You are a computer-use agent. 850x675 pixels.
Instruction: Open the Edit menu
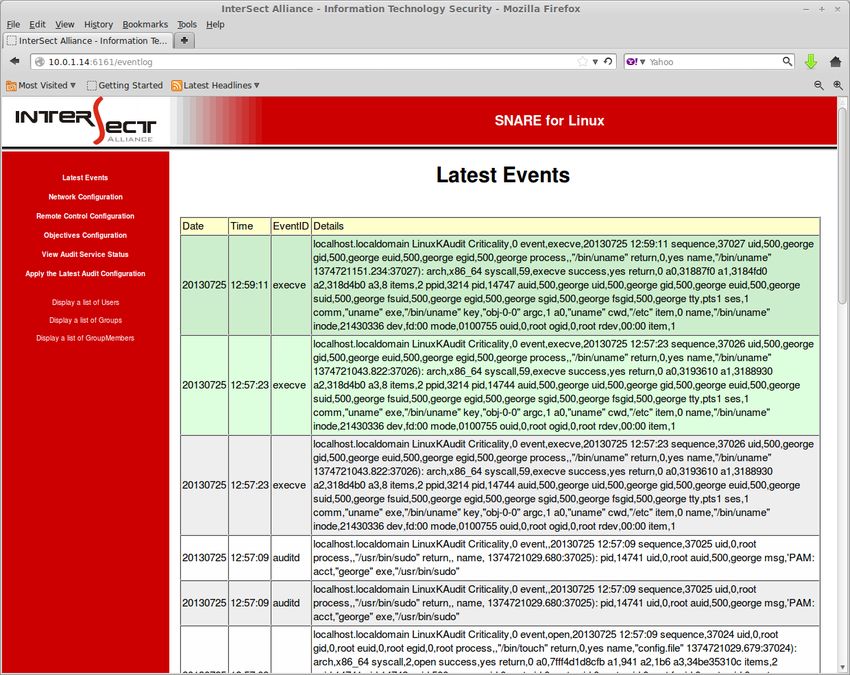tap(37, 24)
